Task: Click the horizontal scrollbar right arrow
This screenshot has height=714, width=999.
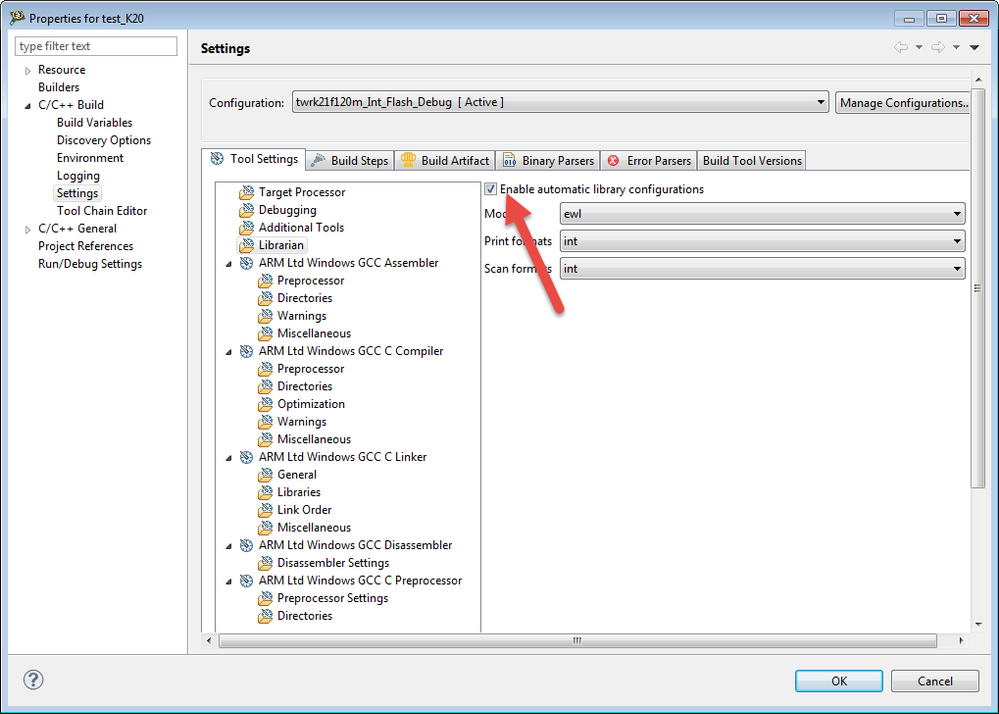Action: click(x=961, y=640)
